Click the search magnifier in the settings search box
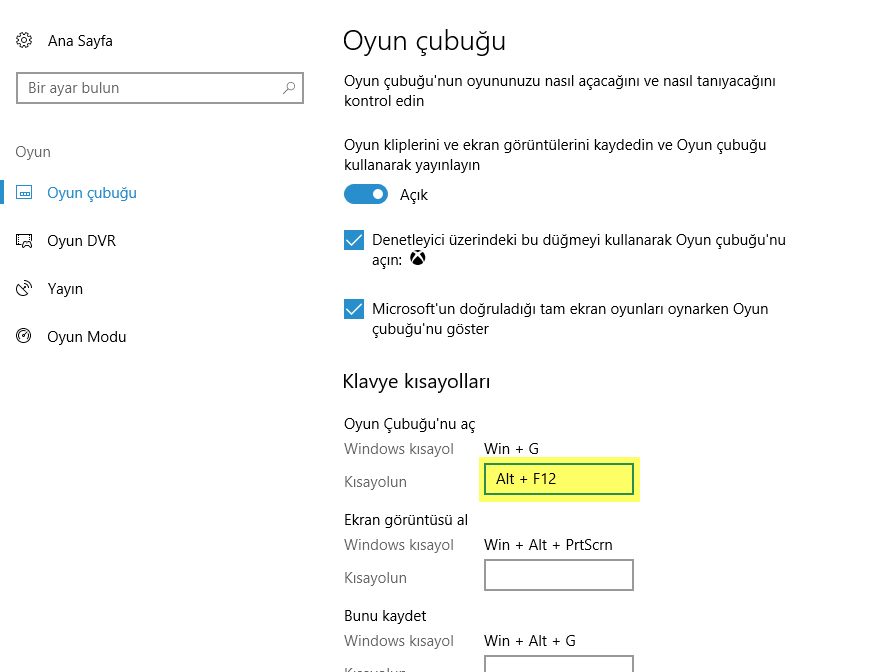Screen dimensions: 892x672 coord(287,87)
